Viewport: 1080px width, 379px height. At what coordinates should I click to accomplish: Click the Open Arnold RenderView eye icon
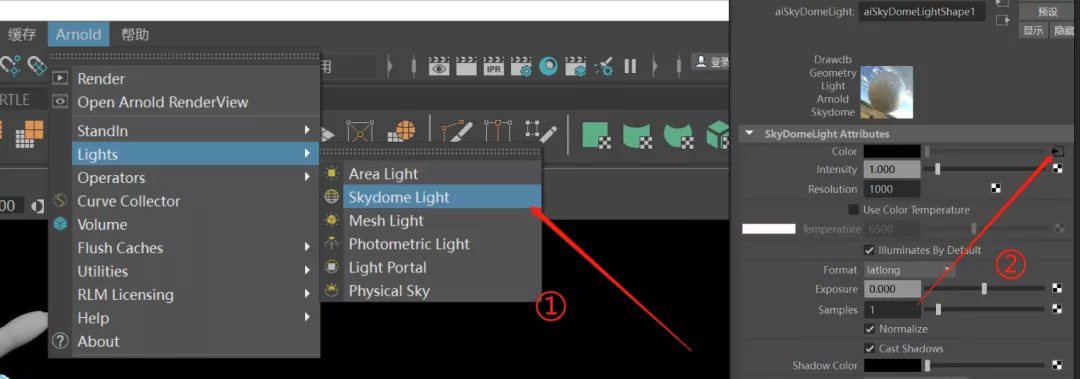tap(61, 102)
